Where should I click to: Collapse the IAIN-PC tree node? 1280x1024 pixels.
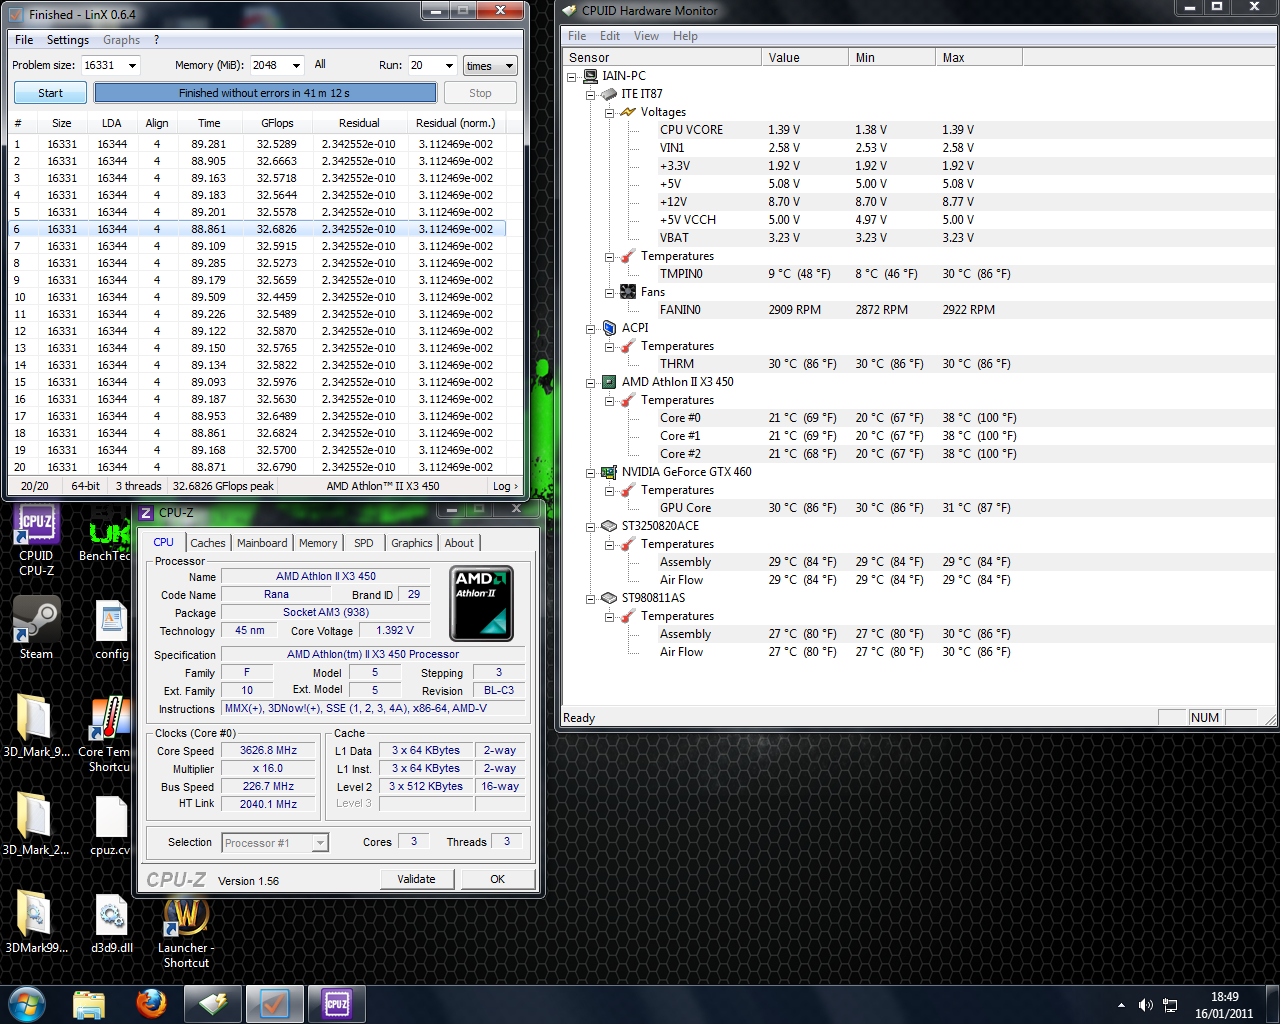pyautogui.click(x=572, y=76)
